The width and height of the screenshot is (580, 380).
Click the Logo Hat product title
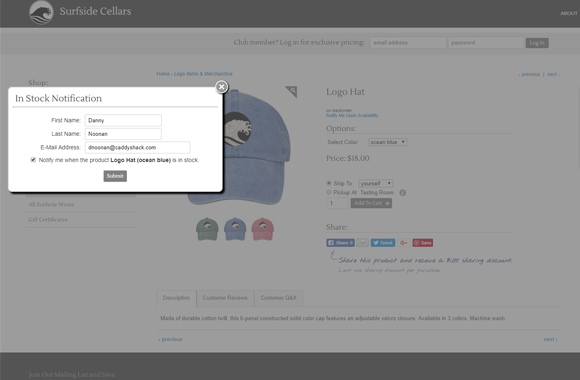(345, 92)
